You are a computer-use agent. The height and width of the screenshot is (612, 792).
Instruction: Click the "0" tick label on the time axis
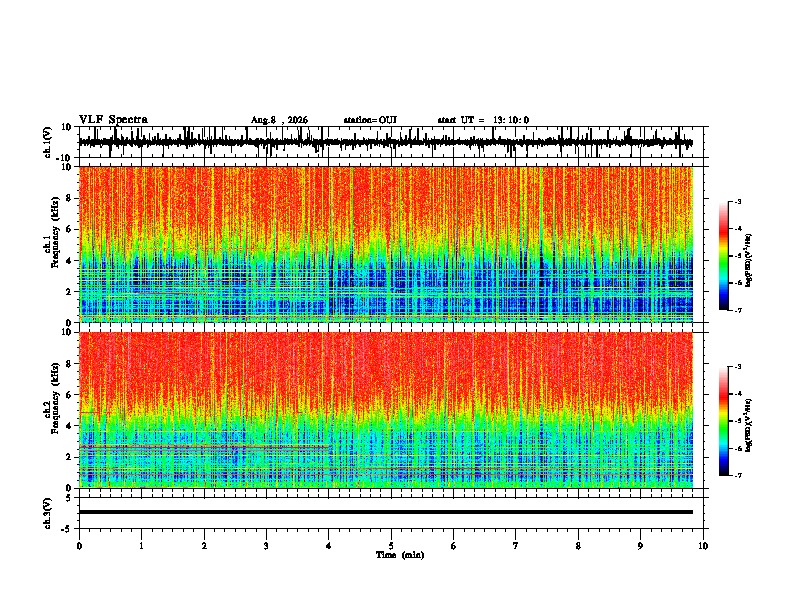79,546
